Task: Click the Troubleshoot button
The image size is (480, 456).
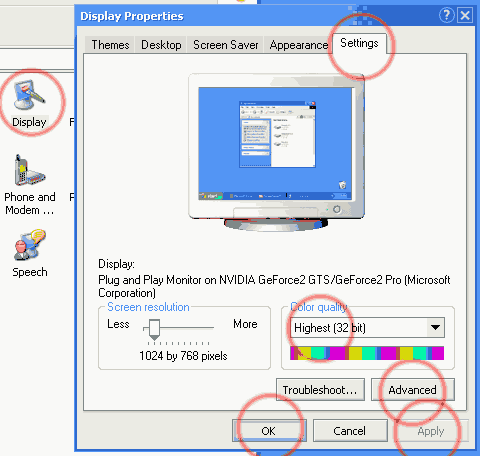Action: click(x=320, y=389)
